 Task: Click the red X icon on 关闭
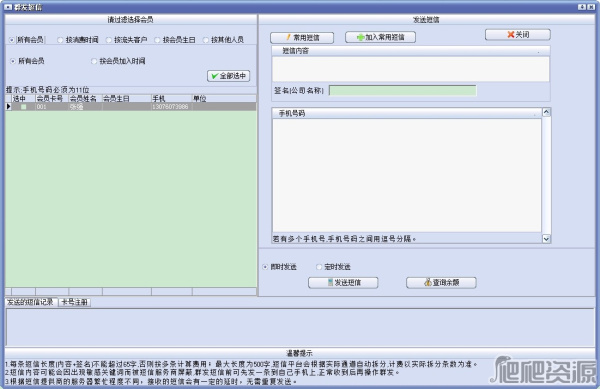[x=510, y=35]
